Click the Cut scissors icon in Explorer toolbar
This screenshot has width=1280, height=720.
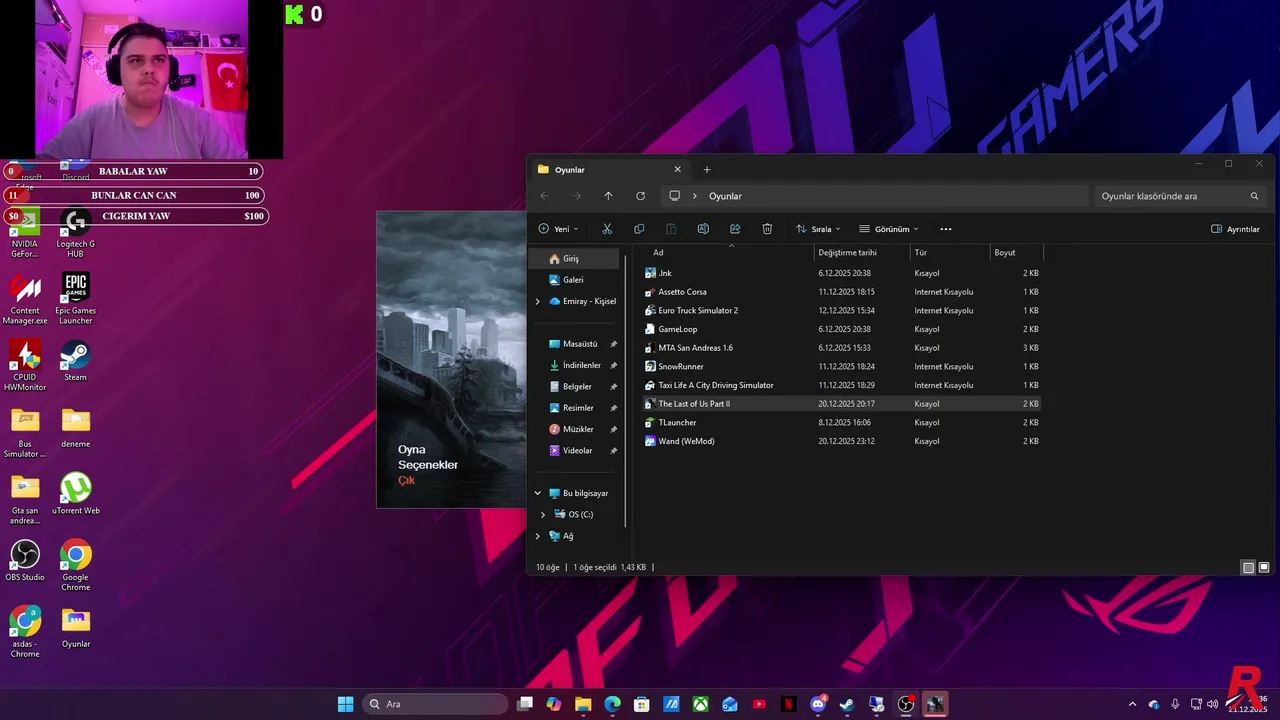(x=607, y=229)
